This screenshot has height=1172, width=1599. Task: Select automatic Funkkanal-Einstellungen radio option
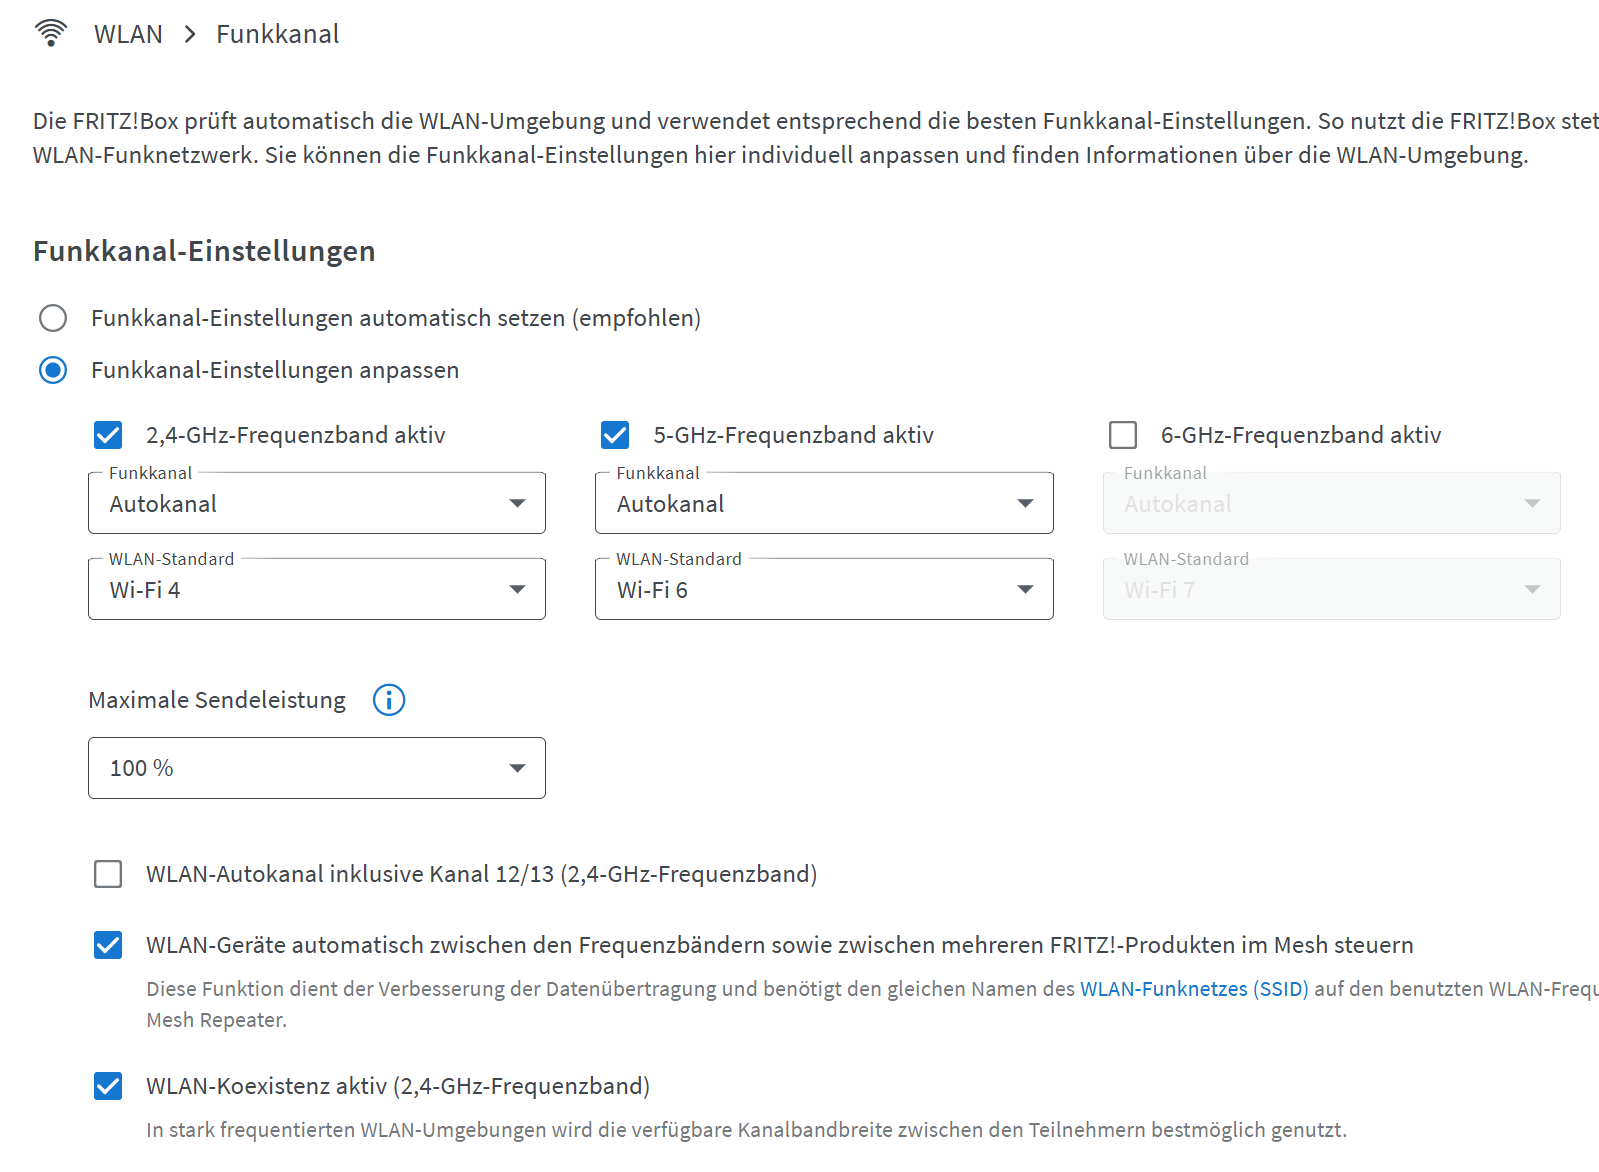tap(53, 318)
